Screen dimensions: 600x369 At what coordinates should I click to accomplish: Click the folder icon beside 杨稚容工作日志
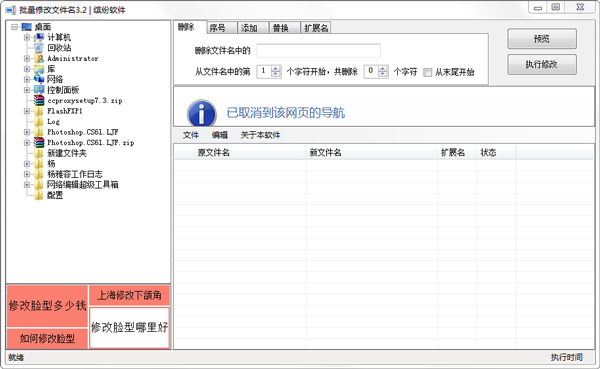click(39, 174)
